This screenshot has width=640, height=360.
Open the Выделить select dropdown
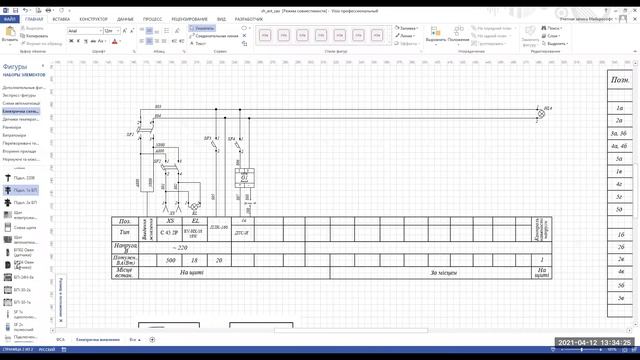[x=555, y=43]
